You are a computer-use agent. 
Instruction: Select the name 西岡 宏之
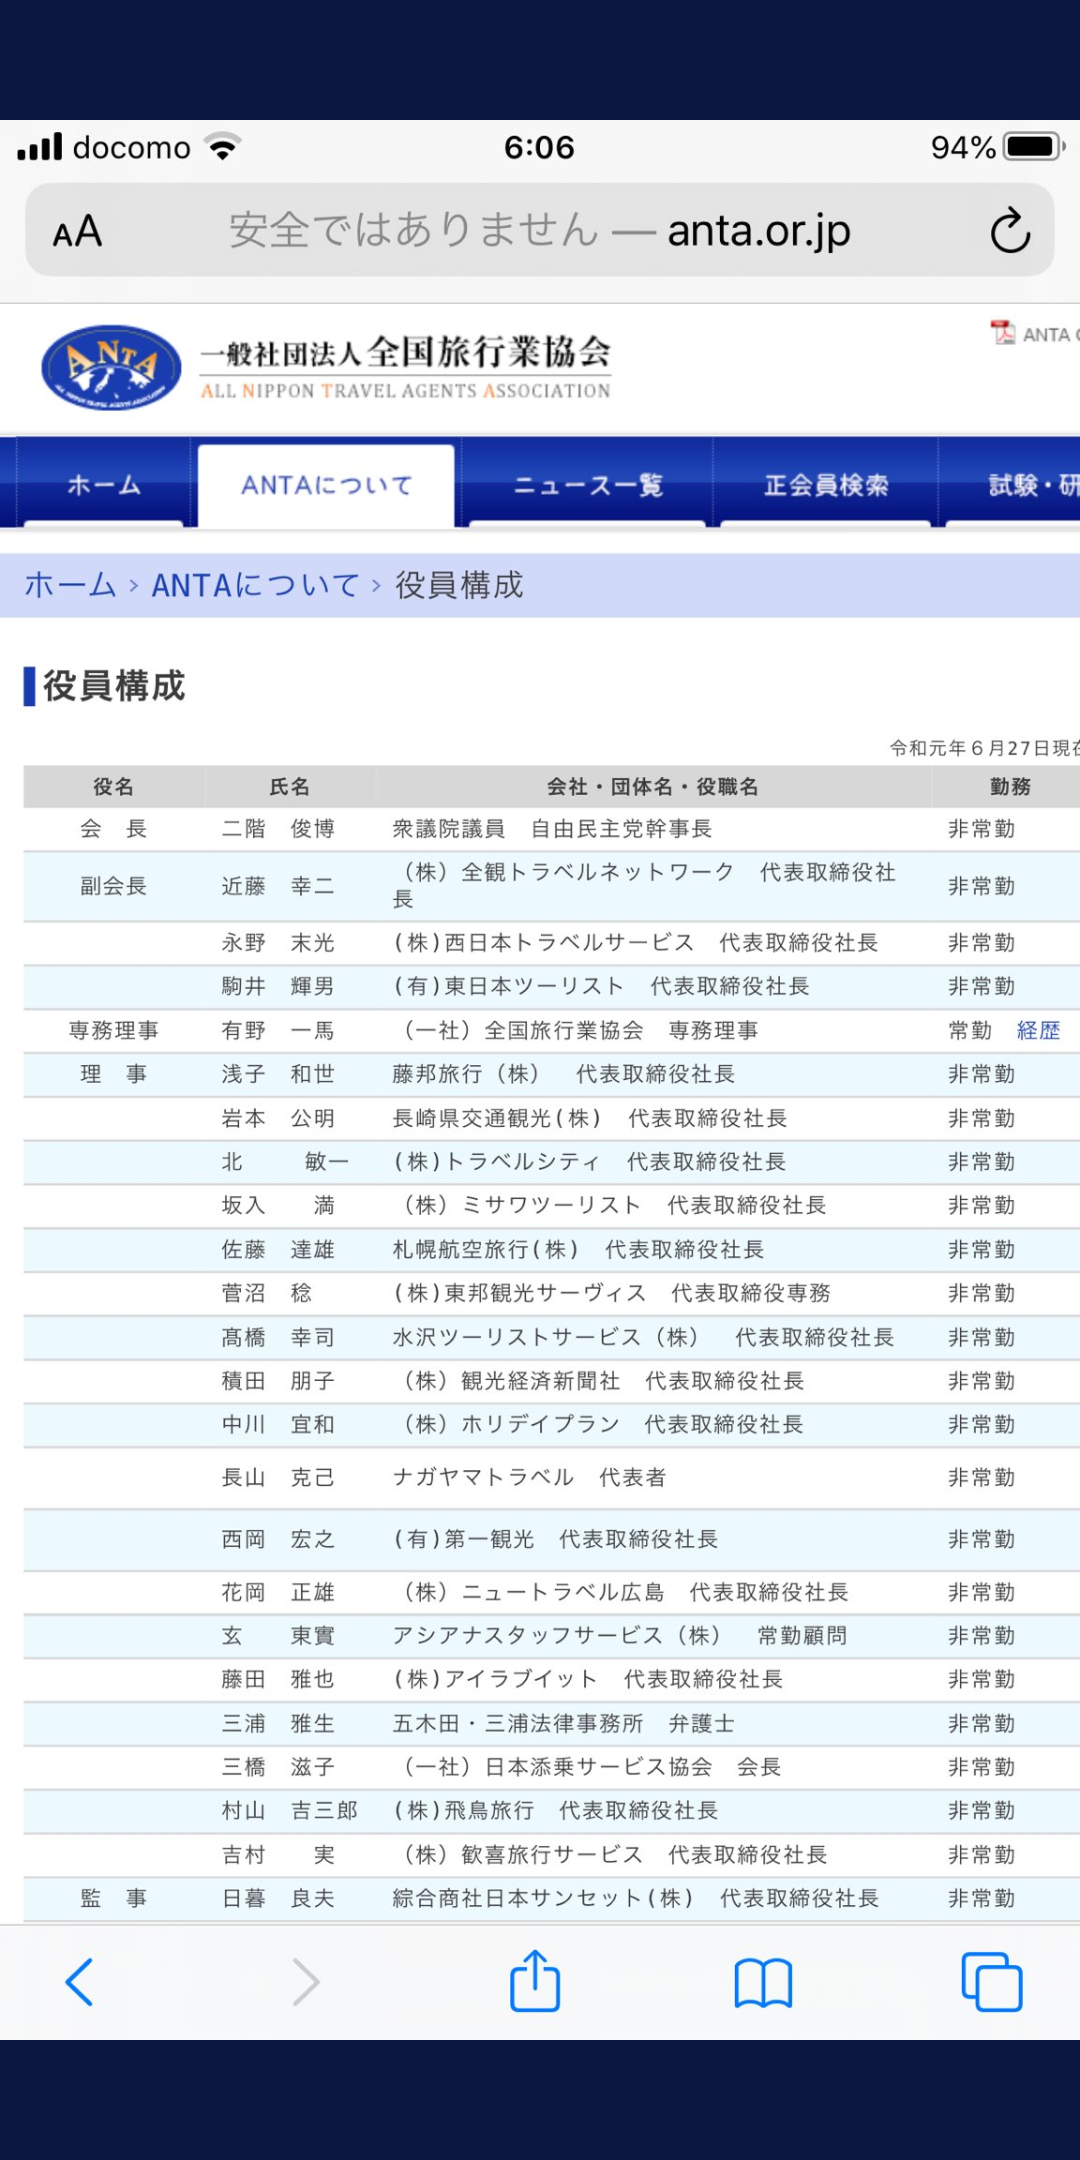pyautogui.click(x=278, y=1539)
